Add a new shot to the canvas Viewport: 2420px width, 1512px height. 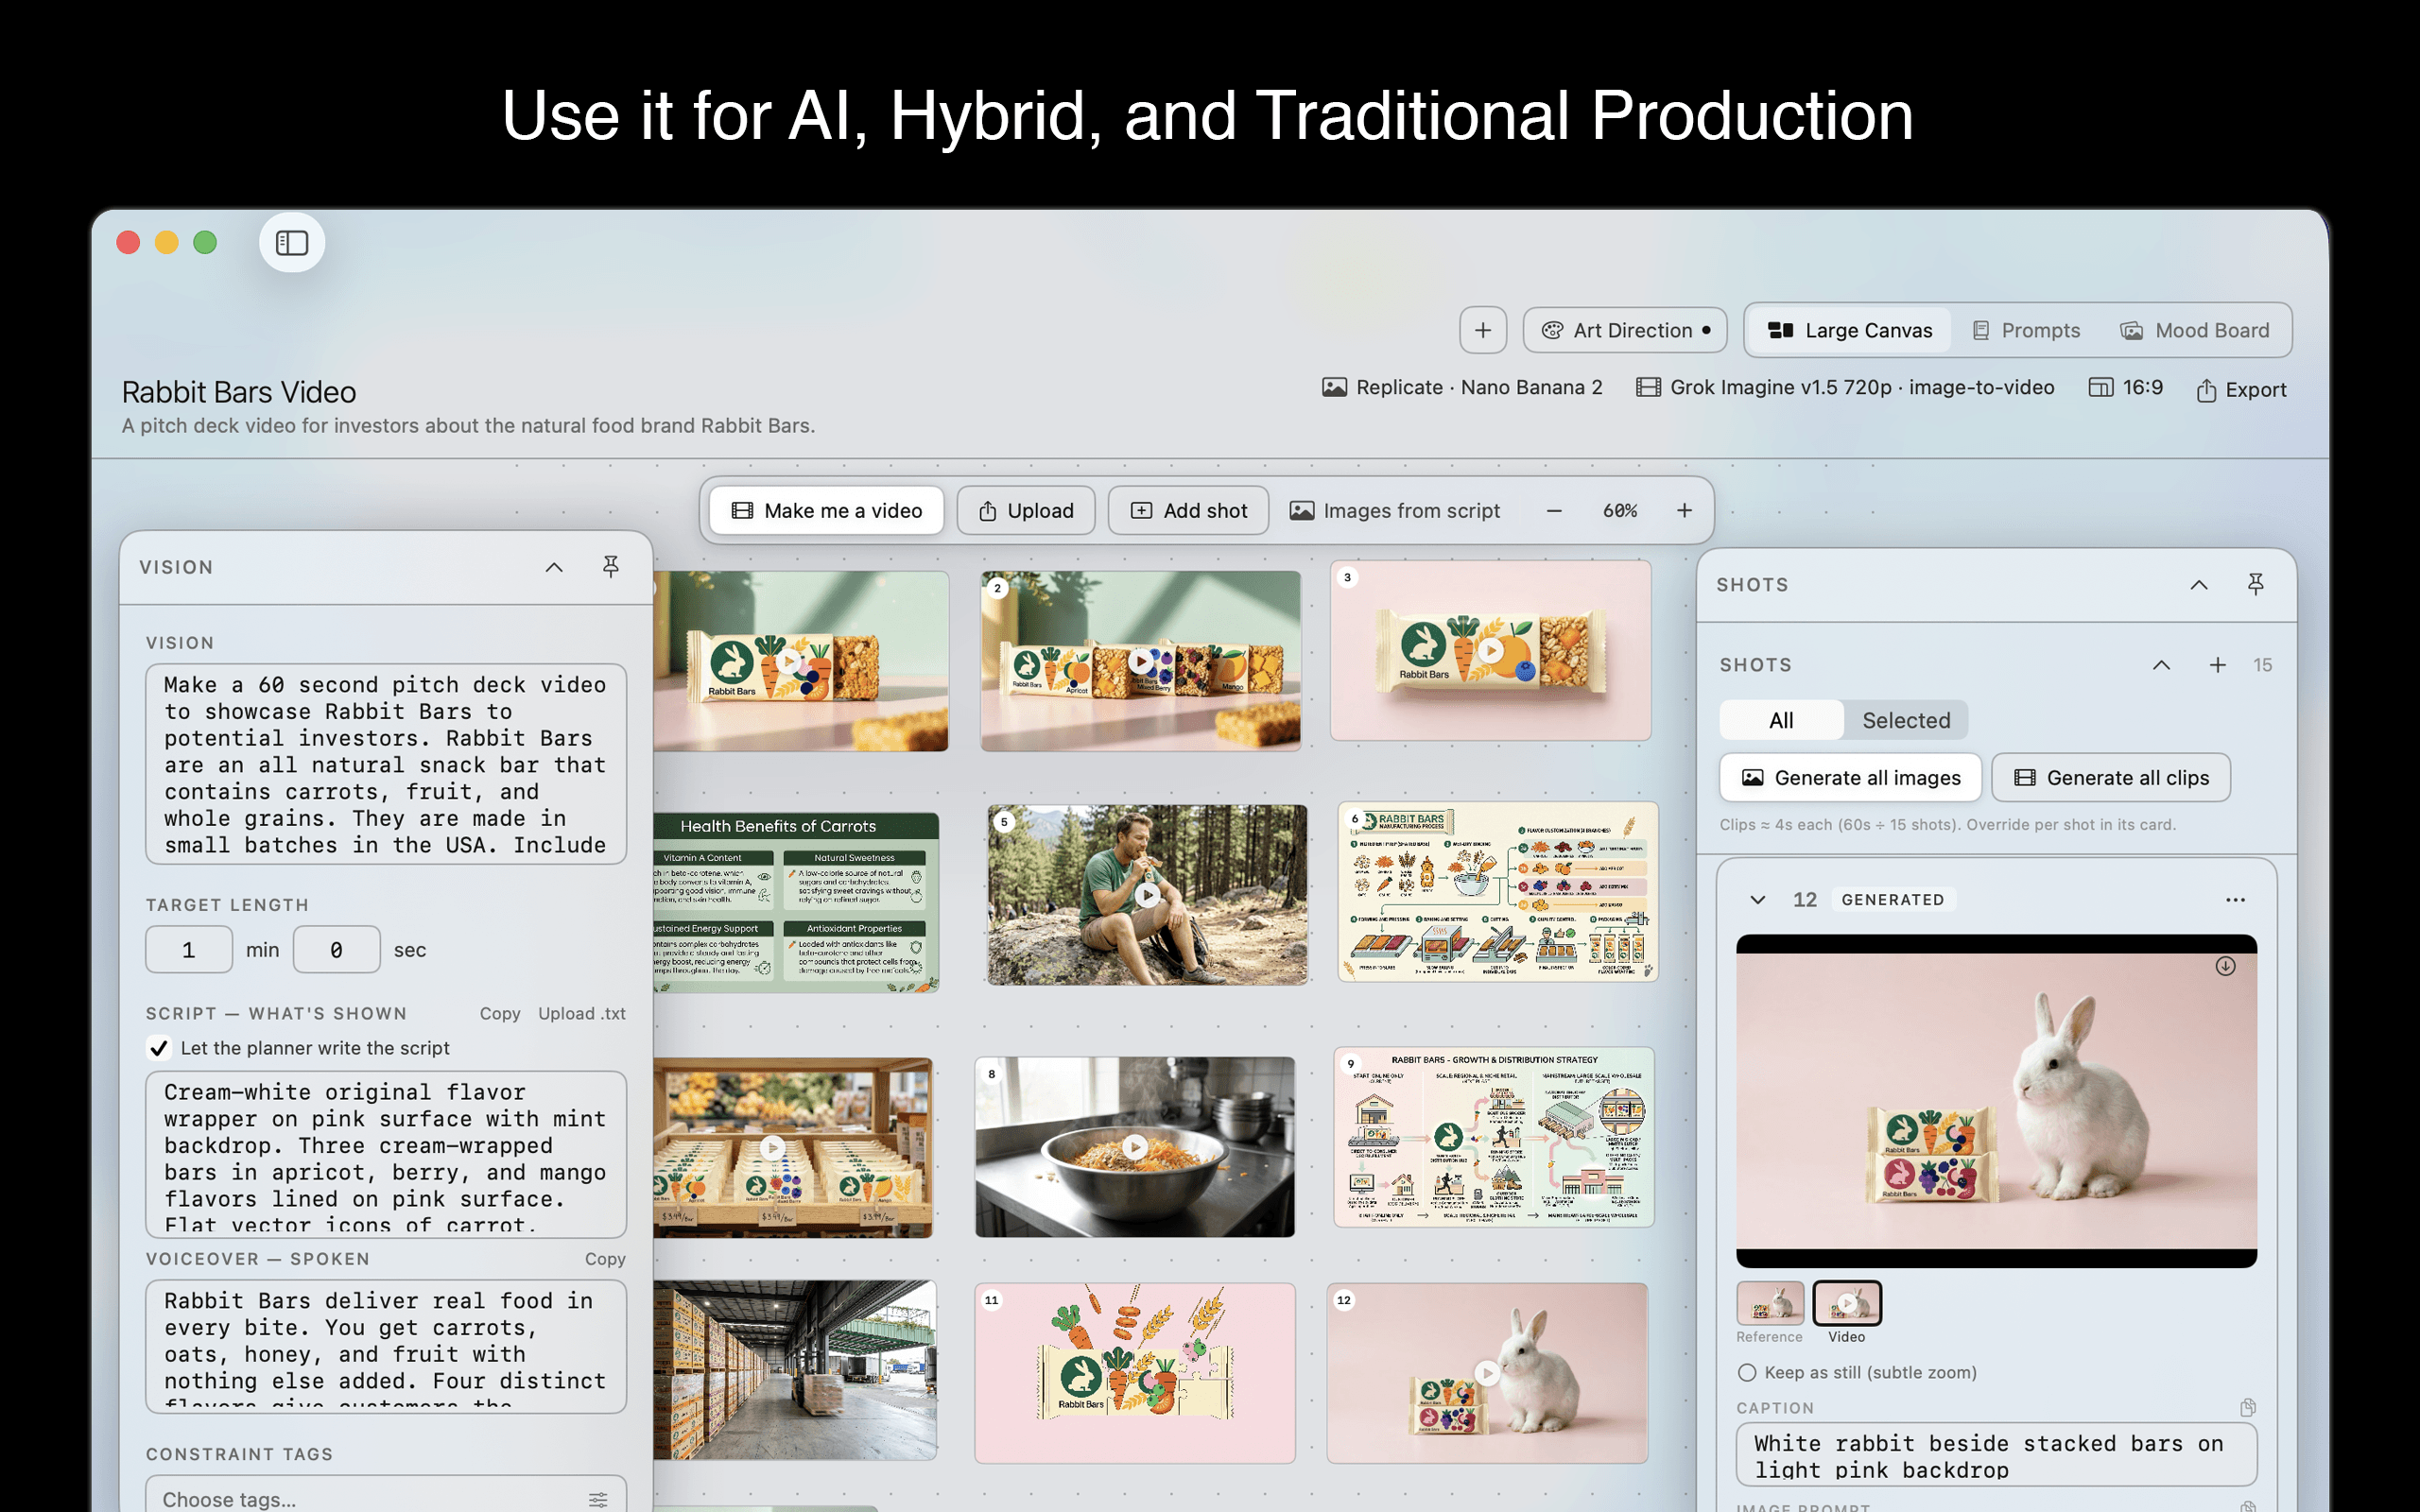pyautogui.click(x=1188, y=511)
